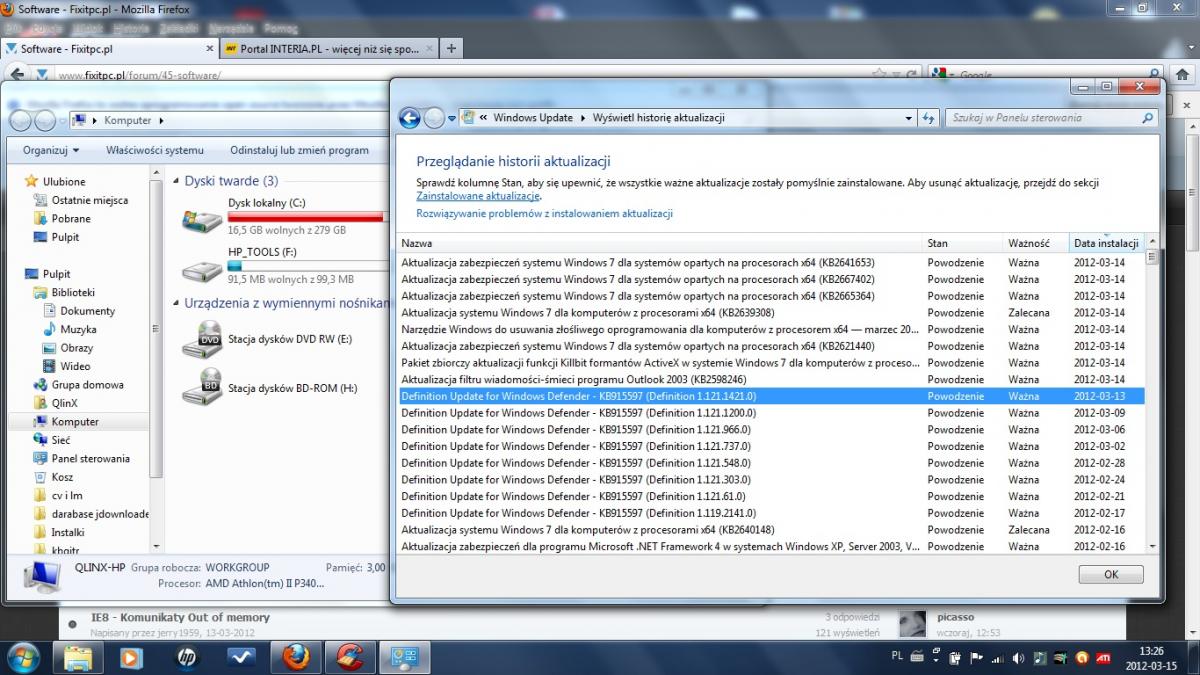
Task: Collapse the Urządzenia z wymiennymi nośnikami group
Action: tap(175, 304)
